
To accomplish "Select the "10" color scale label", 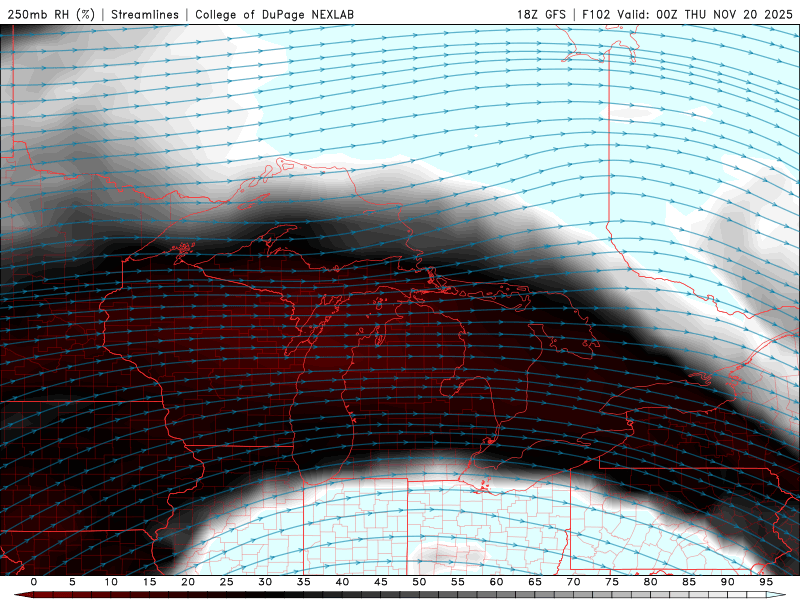I will coord(111,582).
